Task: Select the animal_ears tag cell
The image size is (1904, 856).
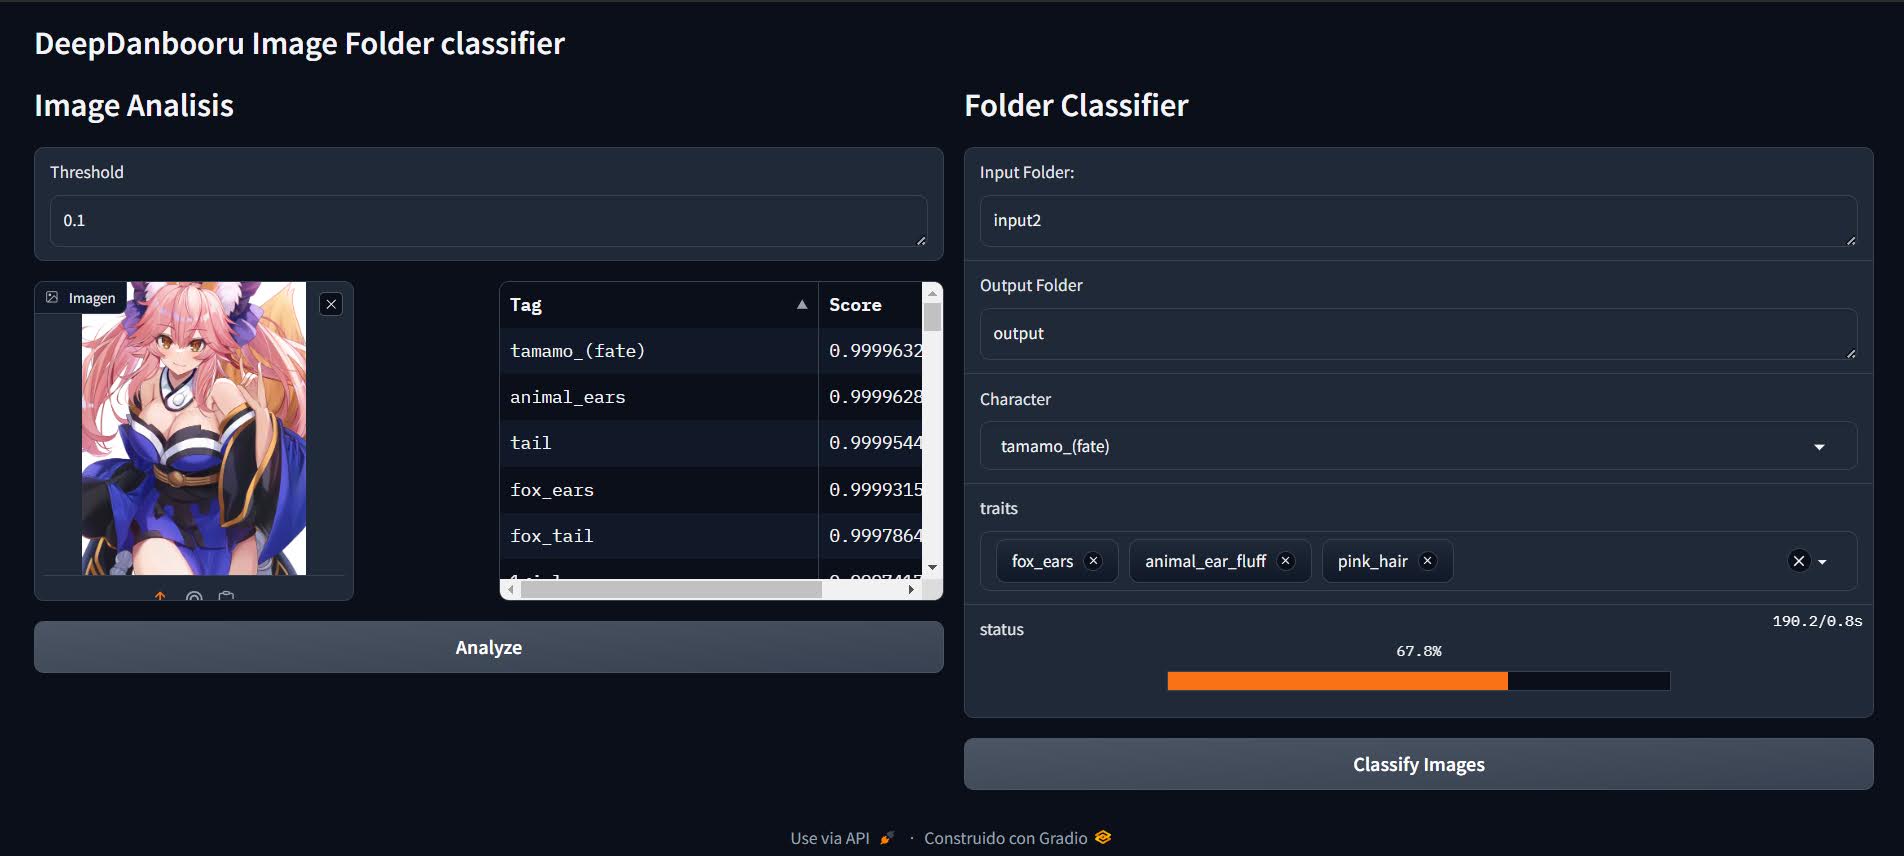Action: 659,397
